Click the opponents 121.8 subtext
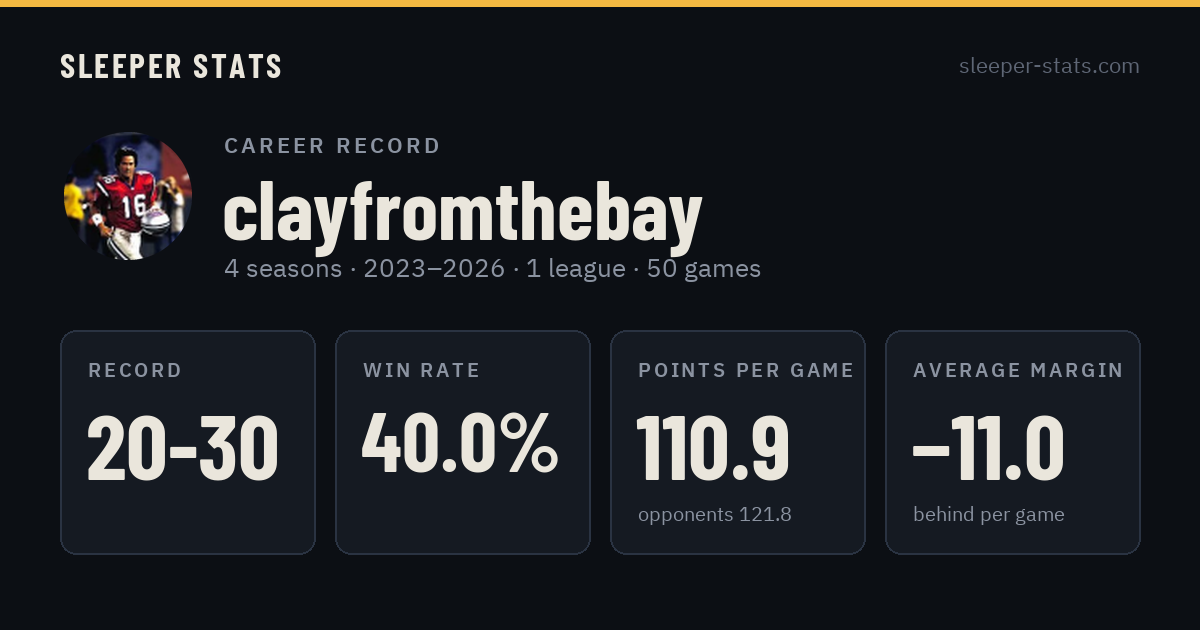Image resolution: width=1200 pixels, height=630 pixels. pos(715,515)
